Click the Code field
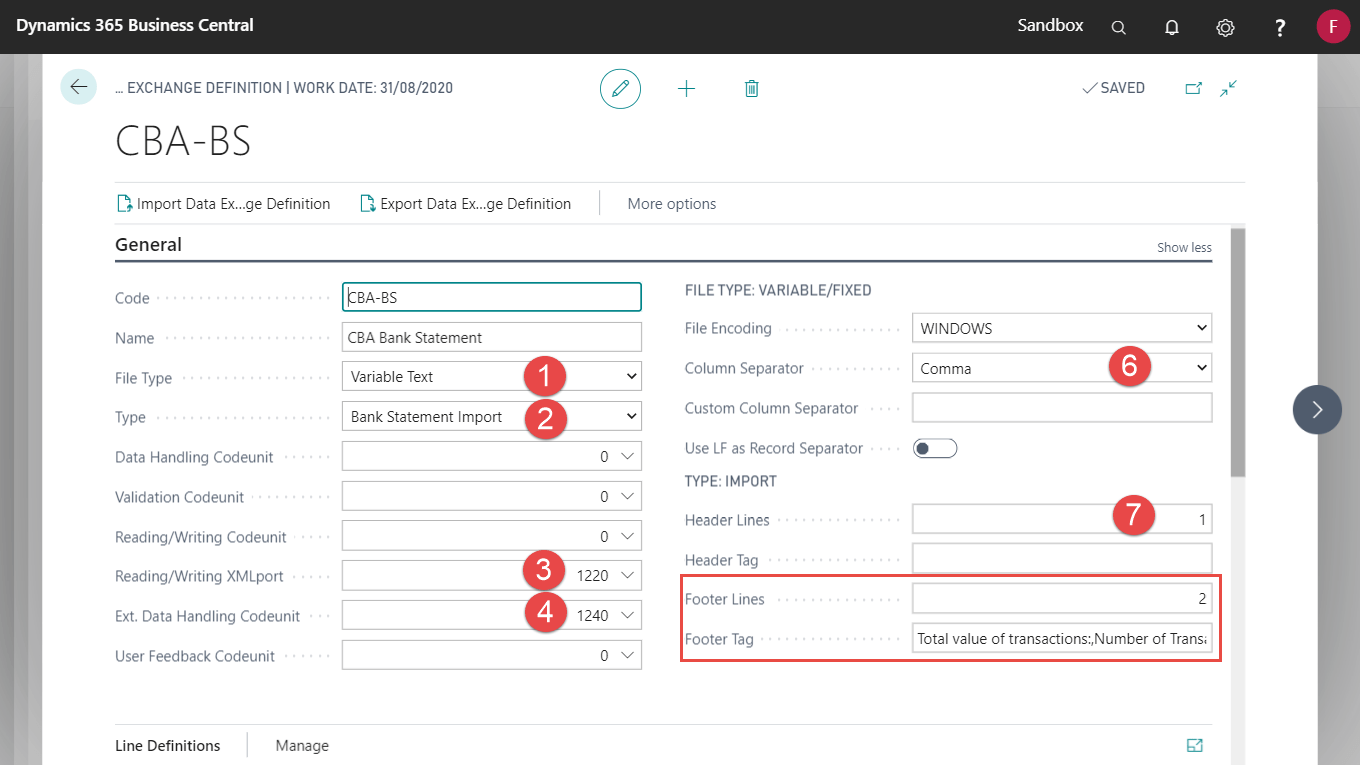The image size is (1360, 766). (491, 297)
